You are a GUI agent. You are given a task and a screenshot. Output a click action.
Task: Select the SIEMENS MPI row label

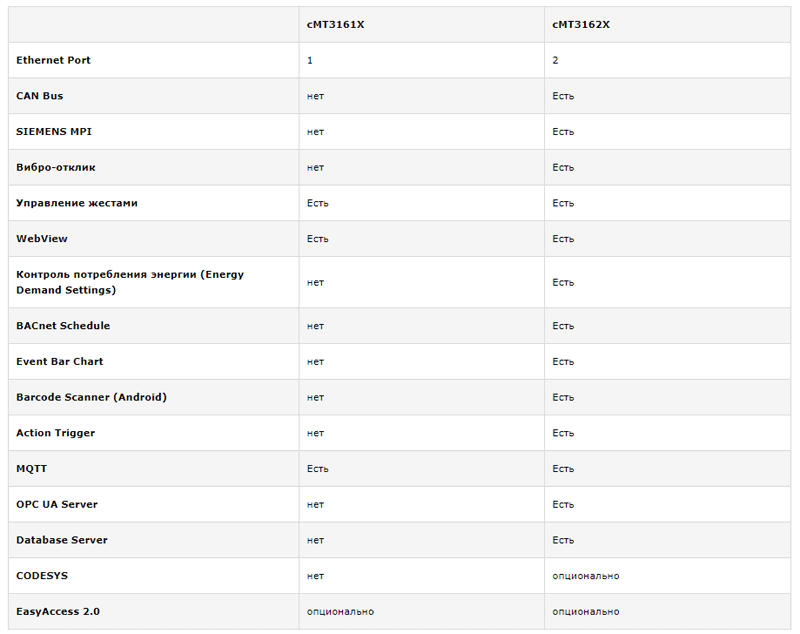(x=54, y=132)
